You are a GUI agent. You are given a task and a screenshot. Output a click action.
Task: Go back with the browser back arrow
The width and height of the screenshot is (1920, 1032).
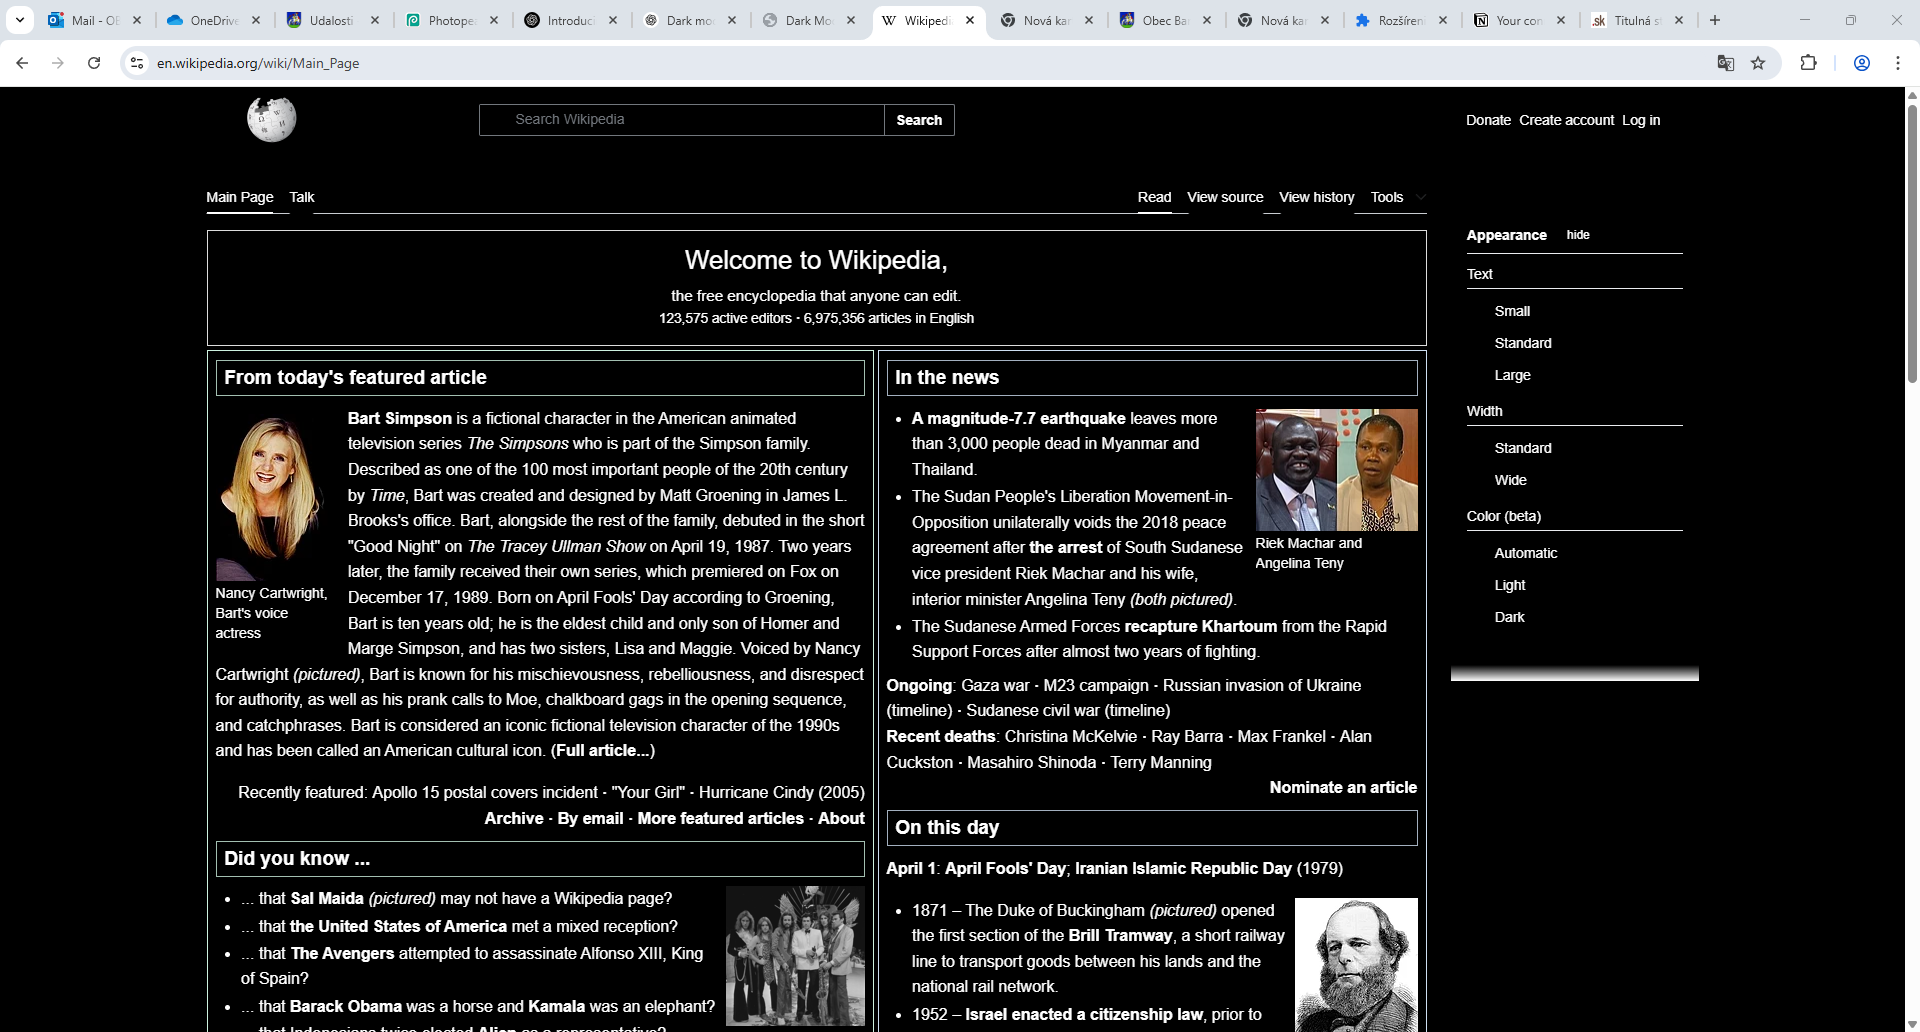coord(22,63)
